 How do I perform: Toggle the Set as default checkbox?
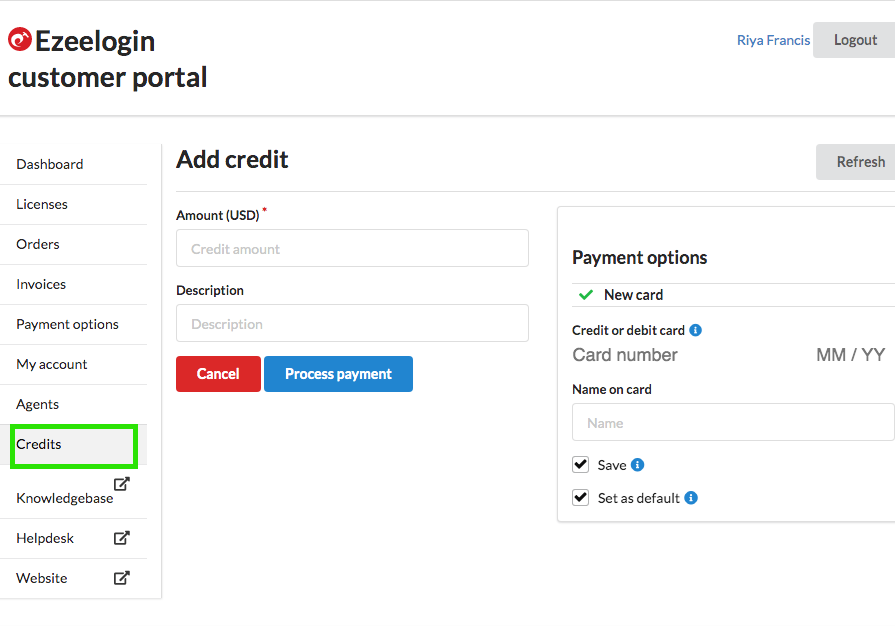pos(580,498)
